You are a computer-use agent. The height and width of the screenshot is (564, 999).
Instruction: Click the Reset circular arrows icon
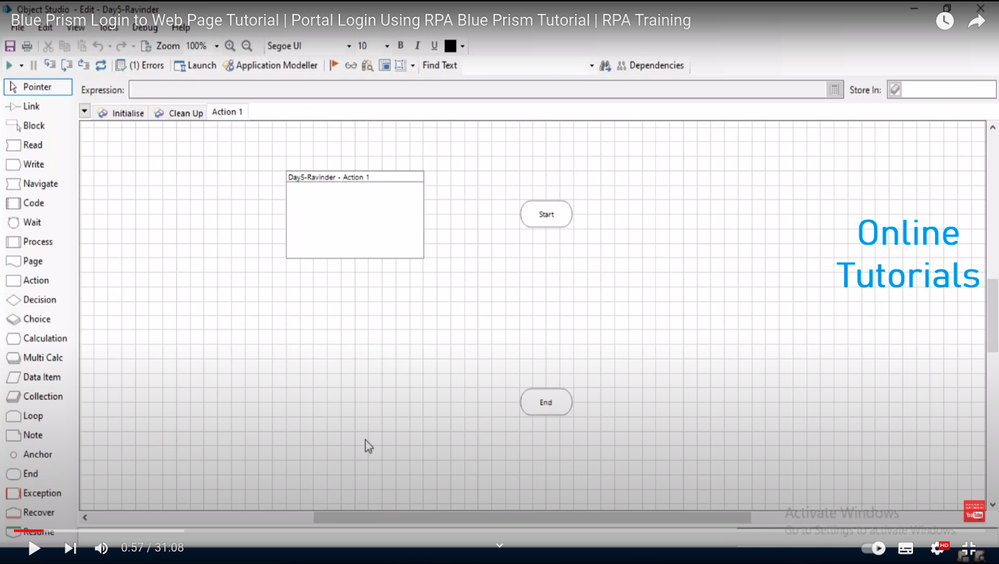[x=101, y=65]
